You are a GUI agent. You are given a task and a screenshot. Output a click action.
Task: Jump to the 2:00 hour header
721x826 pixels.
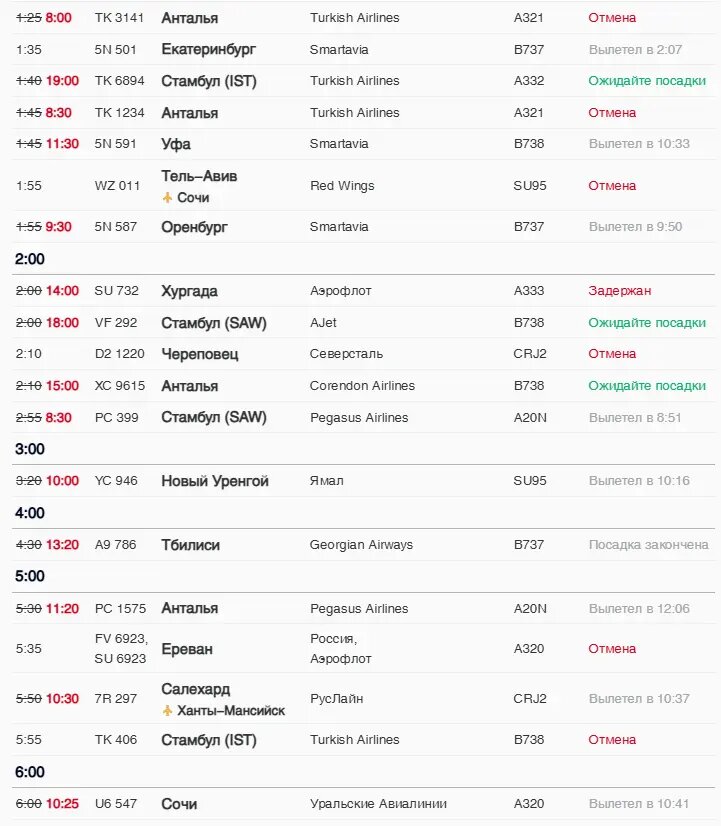[29, 259]
